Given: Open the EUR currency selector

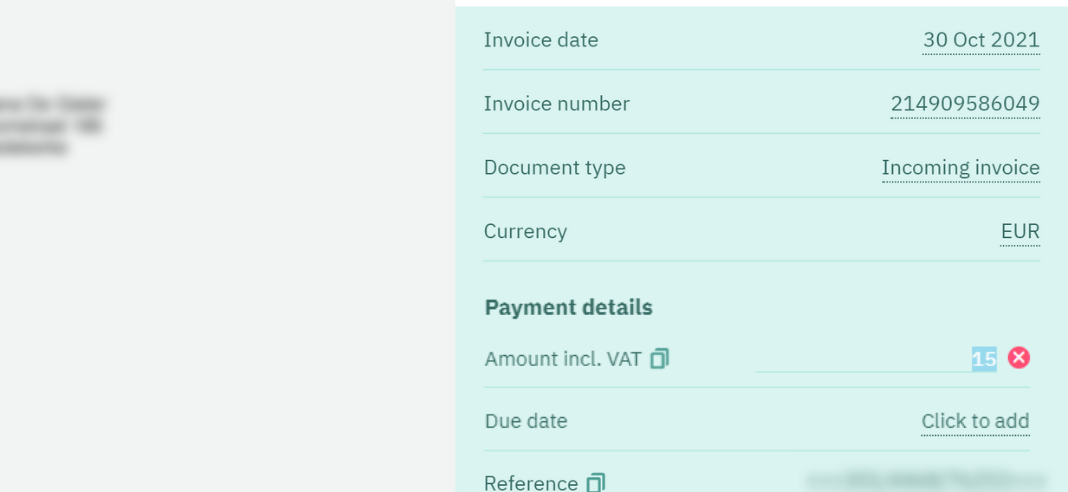Looking at the screenshot, I should [x=1020, y=232].
